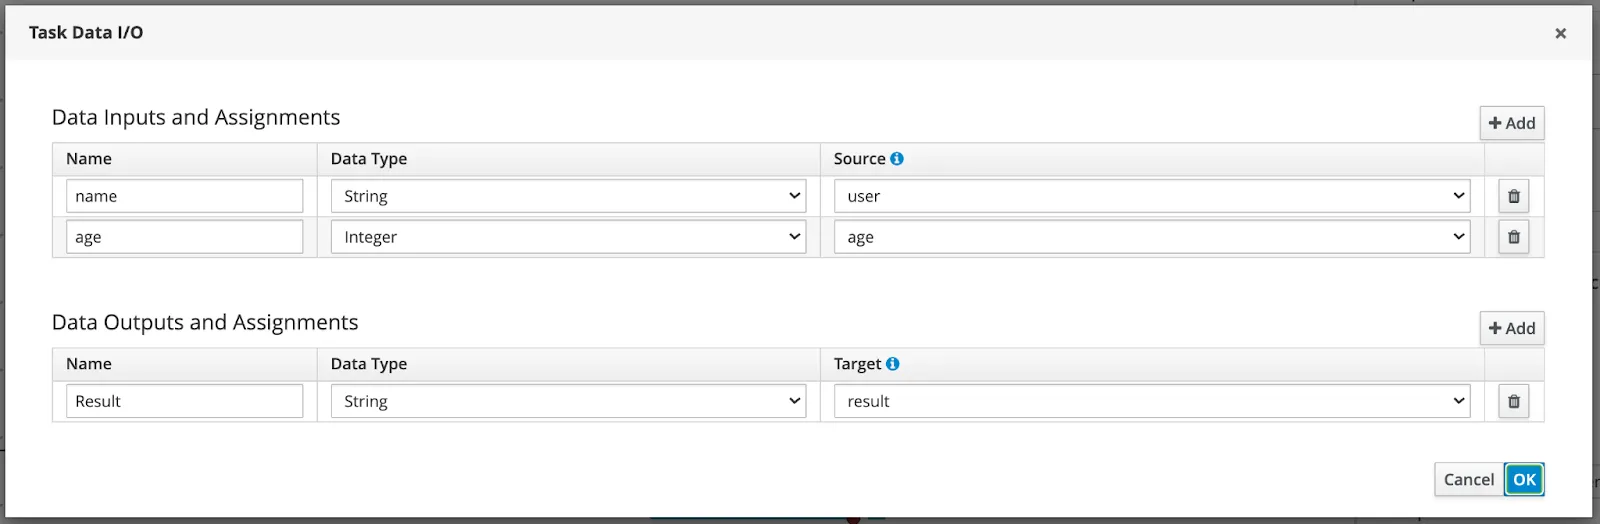Add a new data input assignment
Image resolution: width=1600 pixels, height=524 pixels.
click(x=1512, y=123)
